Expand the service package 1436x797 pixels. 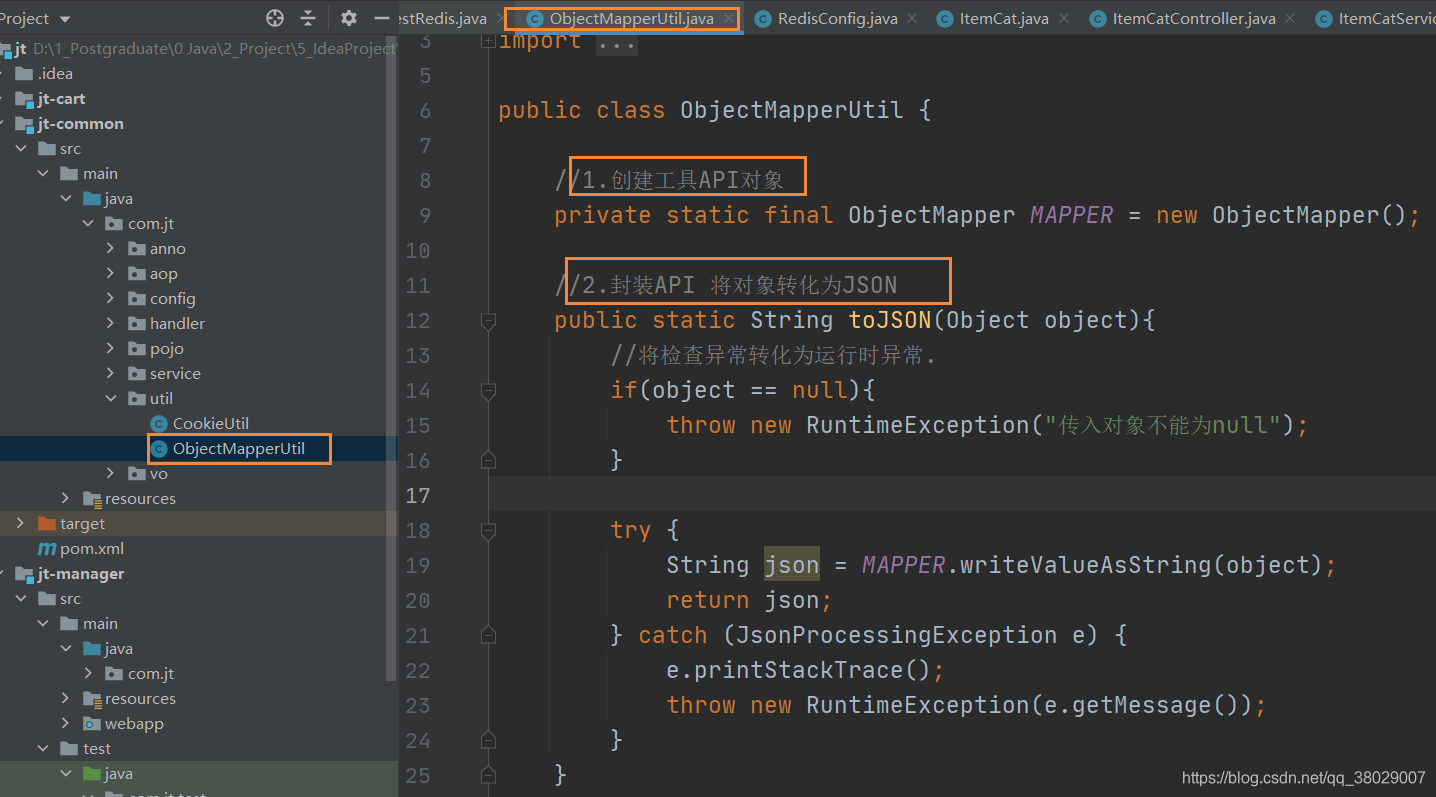[x=110, y=373]
